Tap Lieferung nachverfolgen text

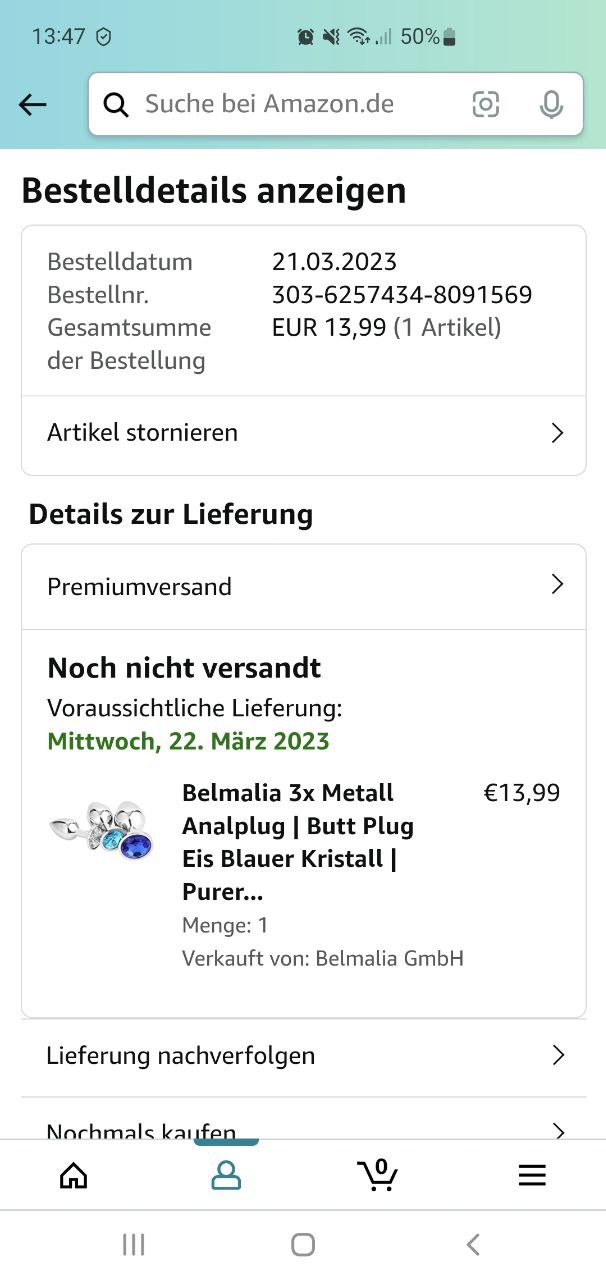(181, 1055)
